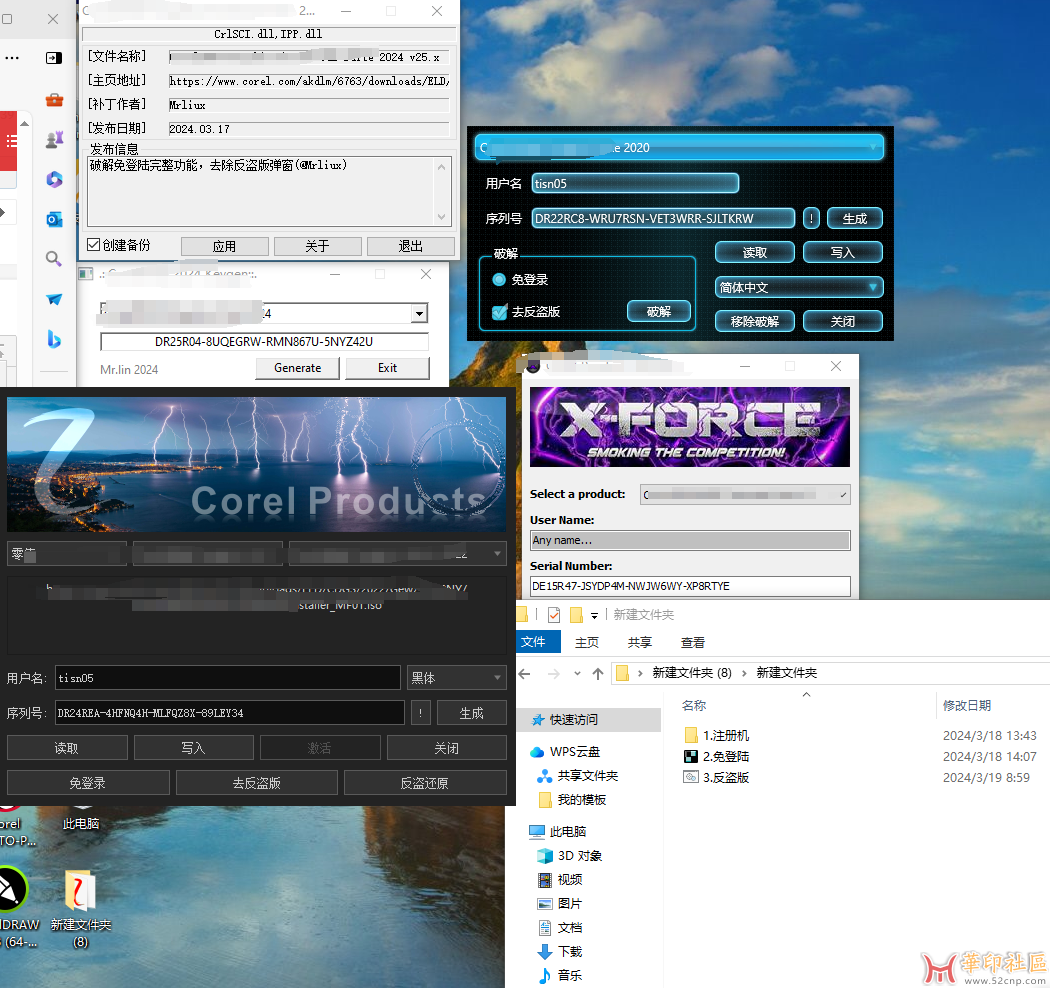The image size is (1050, 988).
Task: Select the 3.反盗版 file icon
Action: tap(691, 777)
